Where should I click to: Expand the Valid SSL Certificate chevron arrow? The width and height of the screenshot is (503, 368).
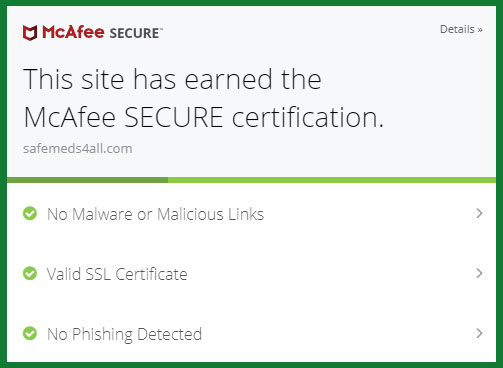(x=479, y=273)
